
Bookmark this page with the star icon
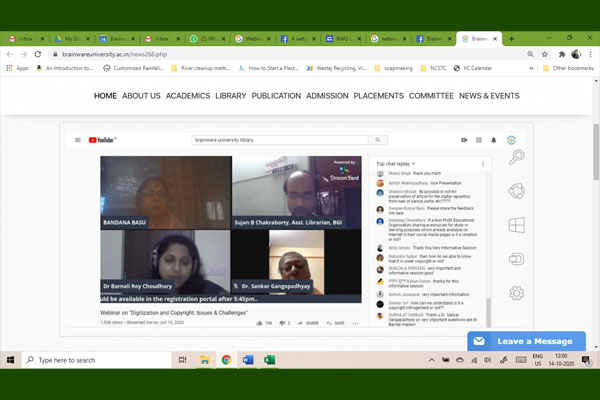pyautogui.click(x=545, y=54)
